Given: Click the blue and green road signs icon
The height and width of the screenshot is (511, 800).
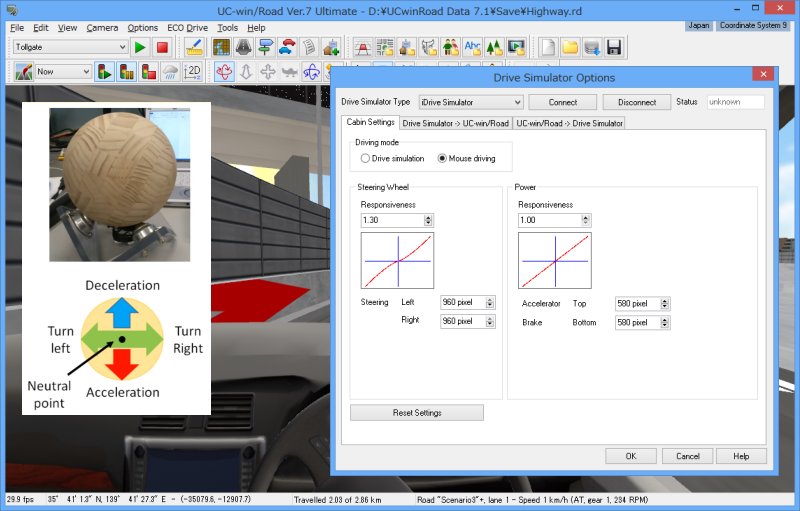Looking at the screenshot, I should [x=265, y=47].
